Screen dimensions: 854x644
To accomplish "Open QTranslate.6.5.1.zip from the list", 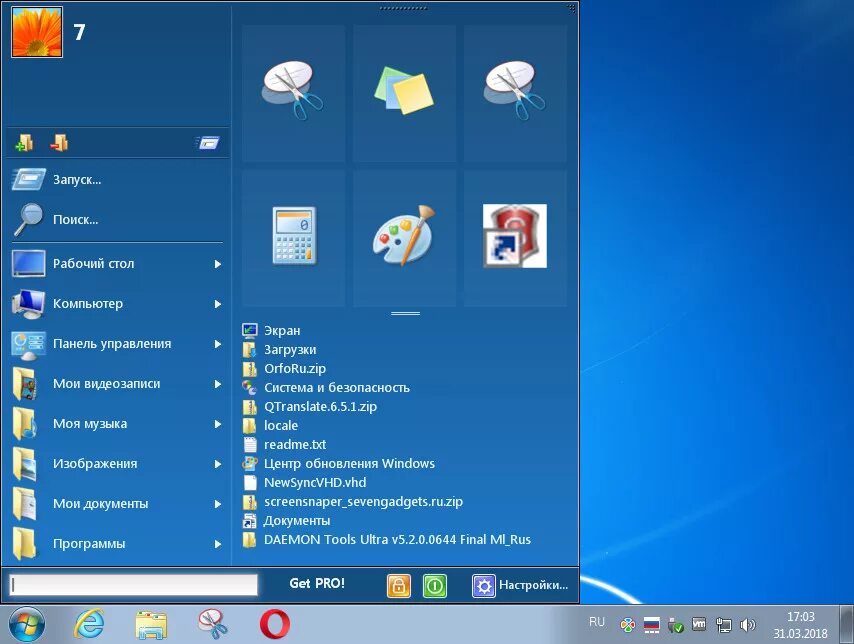I will coord(310,407).
